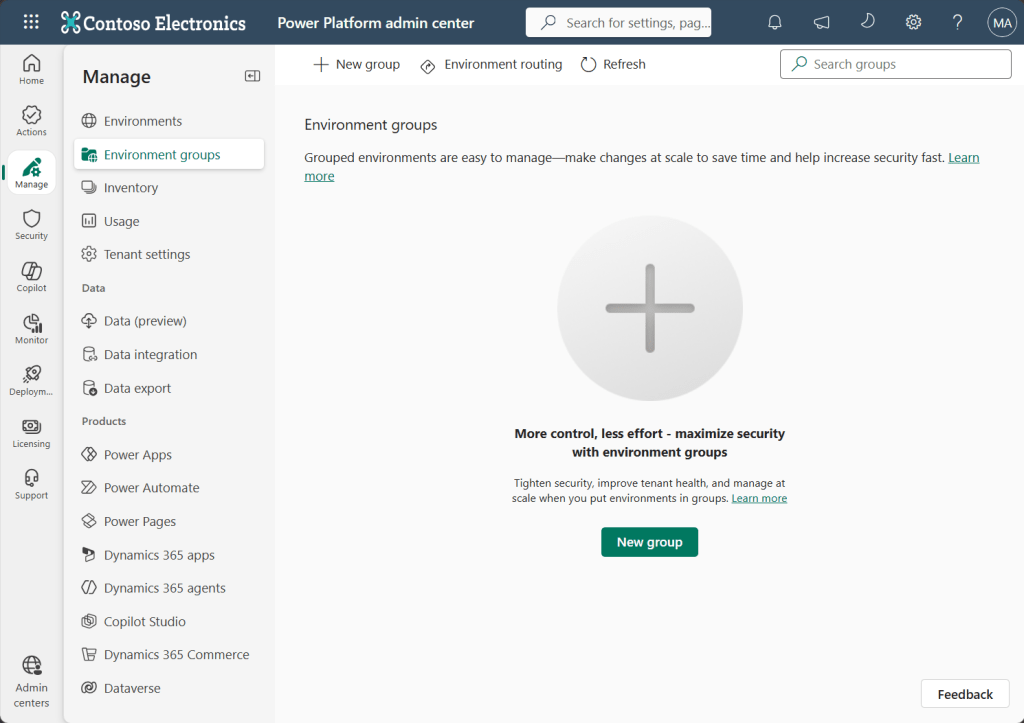This screenshot has height=723, width=1024.
Task: Open the app launcher waffle icon
Action: point(31,22)
